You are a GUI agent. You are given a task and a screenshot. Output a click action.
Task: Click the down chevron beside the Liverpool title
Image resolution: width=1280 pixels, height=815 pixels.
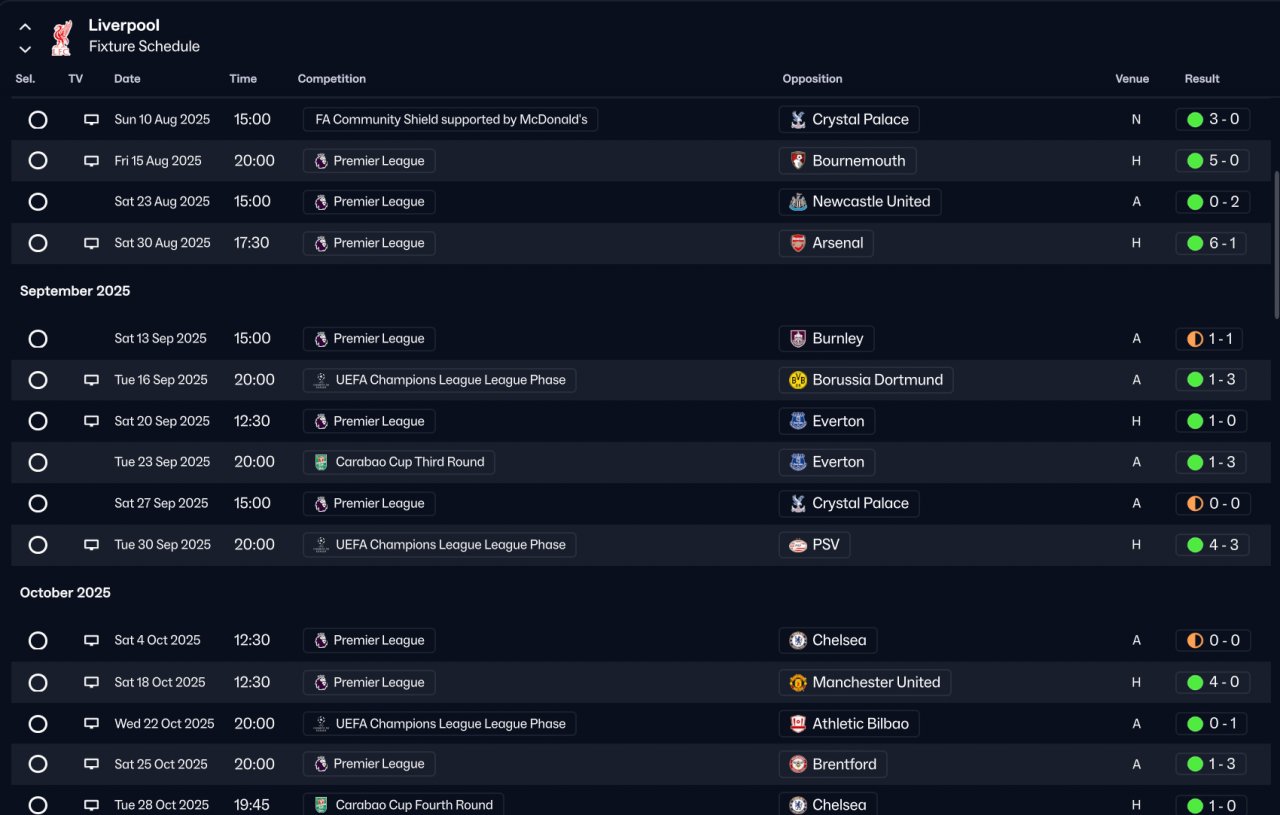tap(25, 49)
